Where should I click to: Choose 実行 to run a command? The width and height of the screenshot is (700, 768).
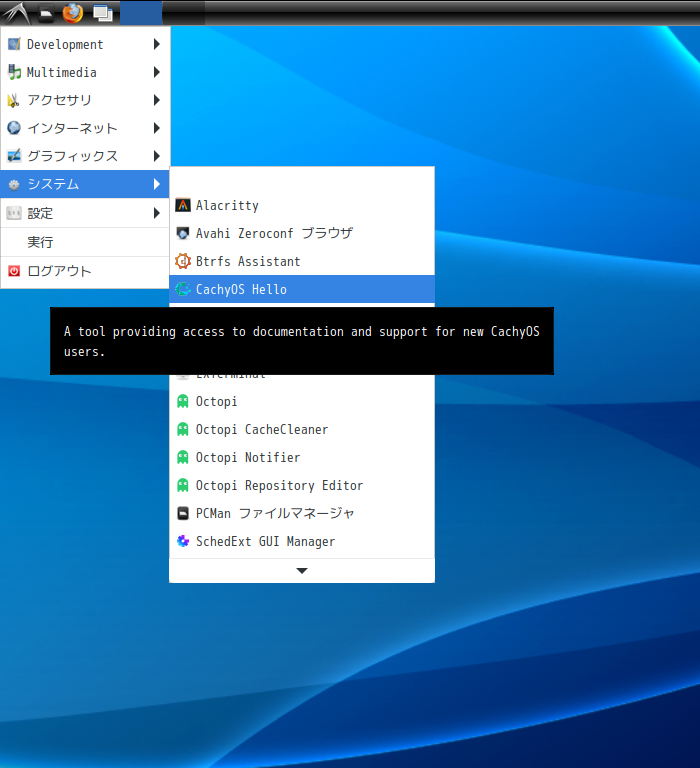[85, 242]
